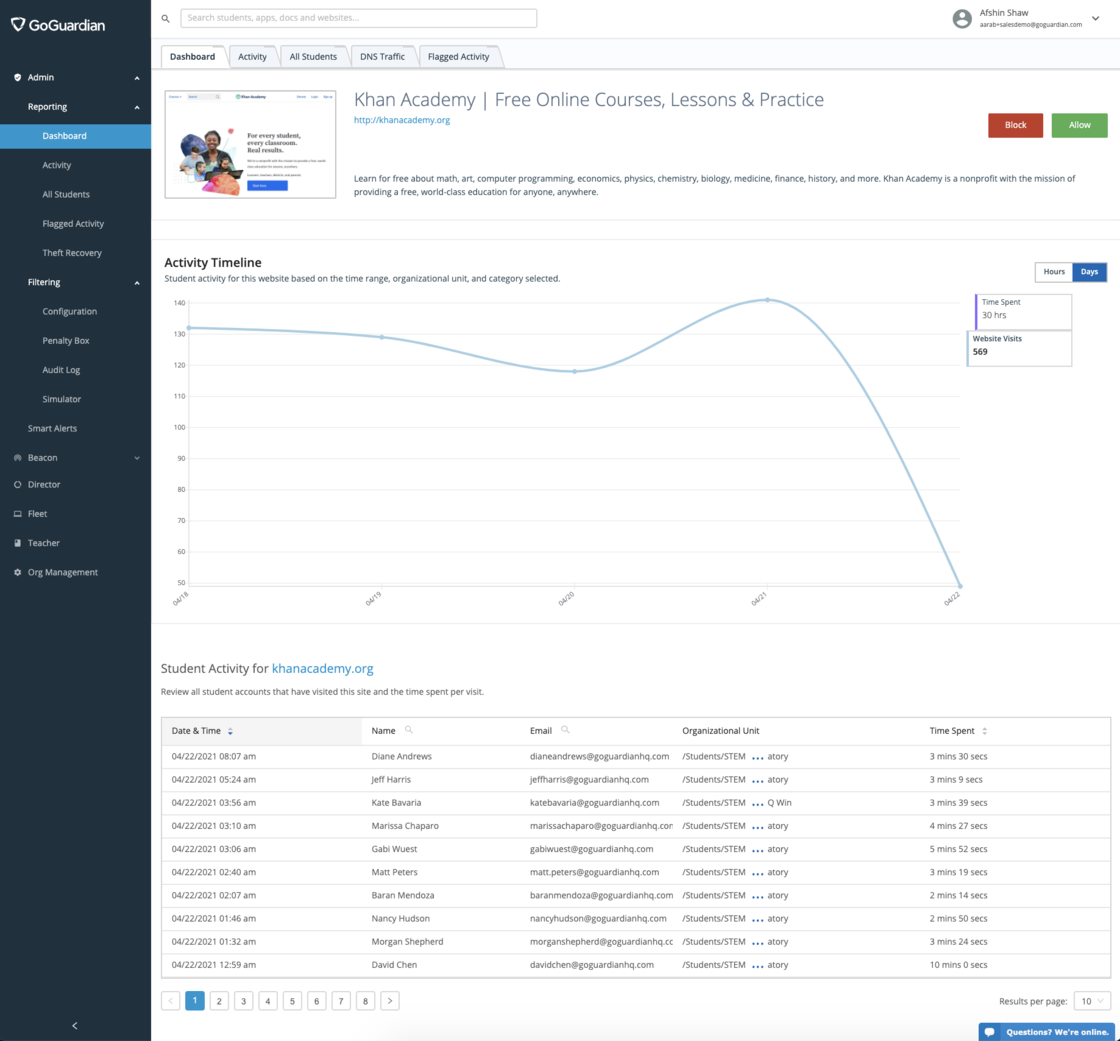Click the 04/21 data point on timeline

pos(767,300)
